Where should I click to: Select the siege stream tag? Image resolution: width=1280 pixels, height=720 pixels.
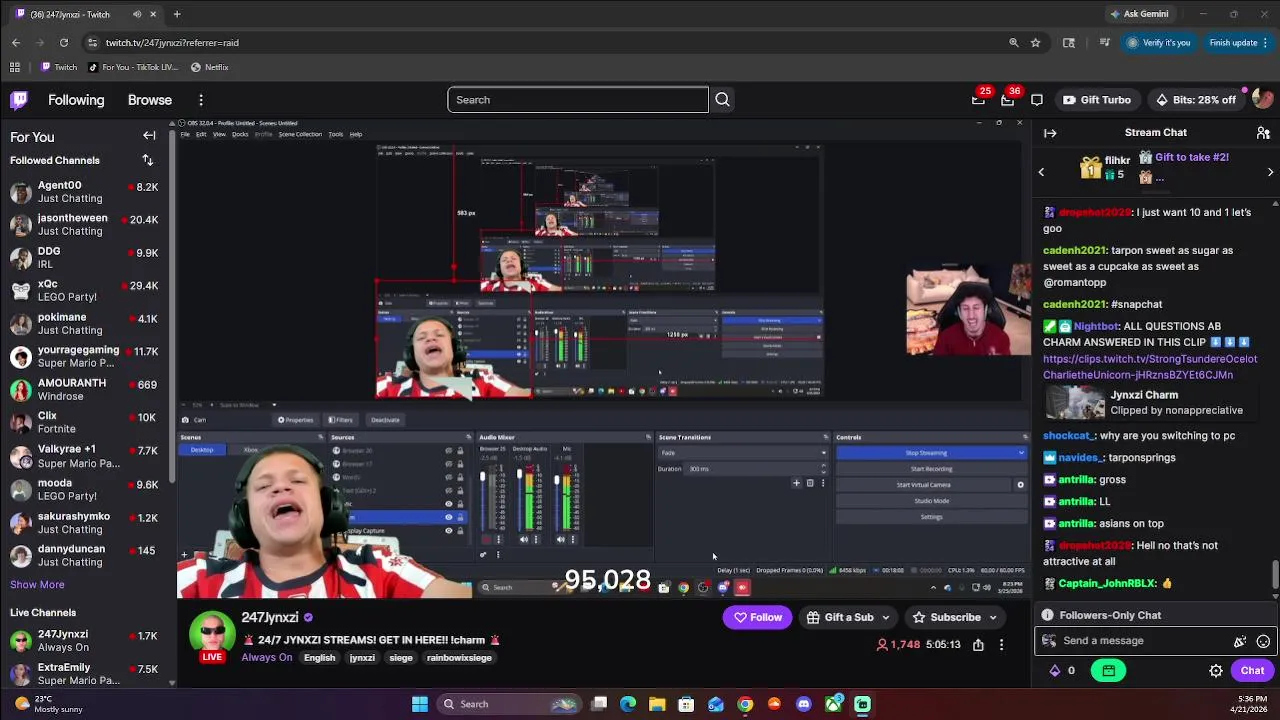400,658
